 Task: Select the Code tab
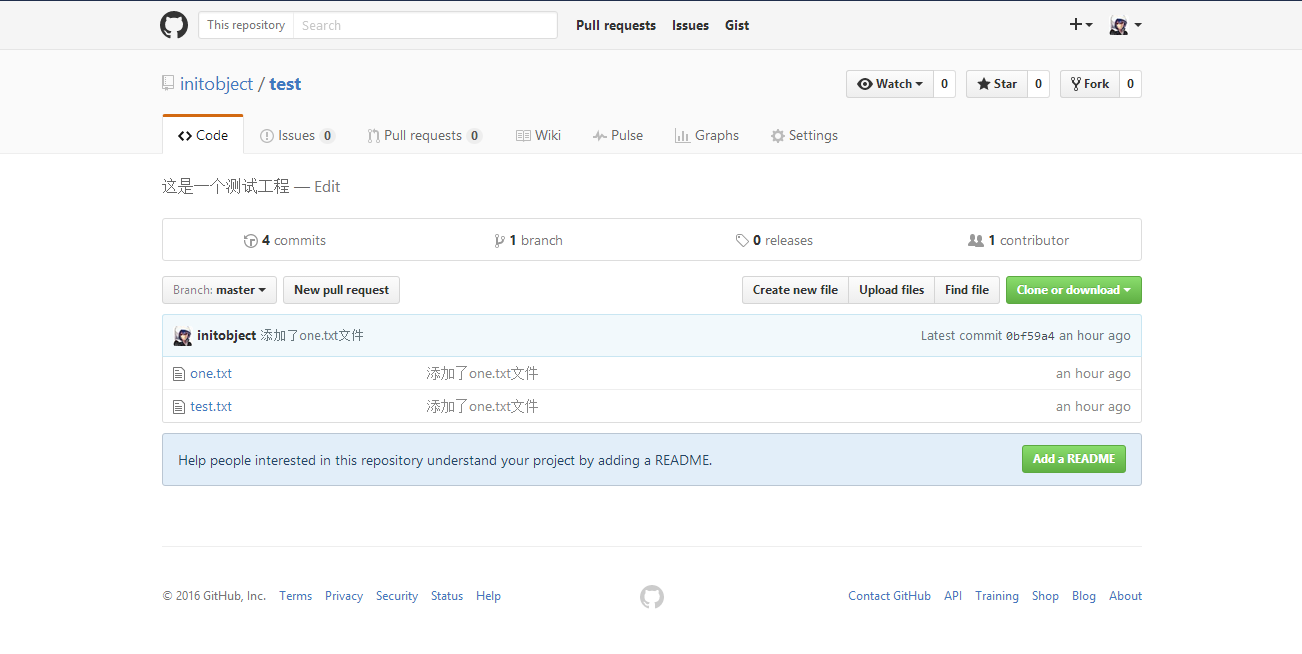click(x=203, y=135)
